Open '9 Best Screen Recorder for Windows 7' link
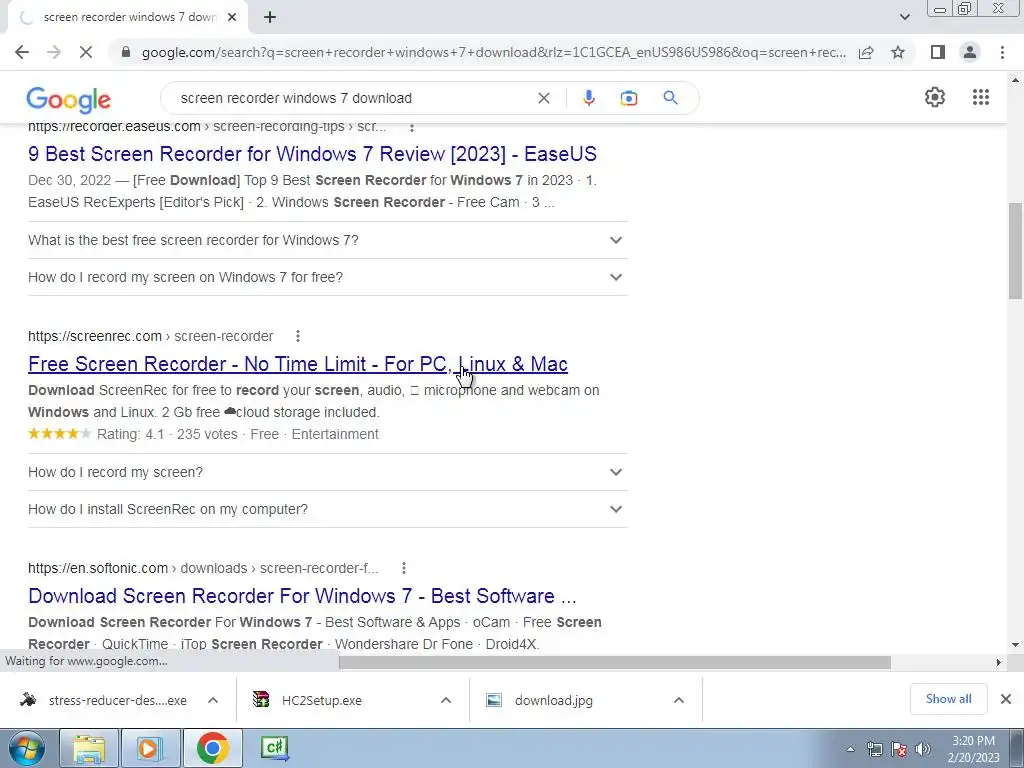The width and height of the screenshot is (1024, 768). (x=312, y=154)
